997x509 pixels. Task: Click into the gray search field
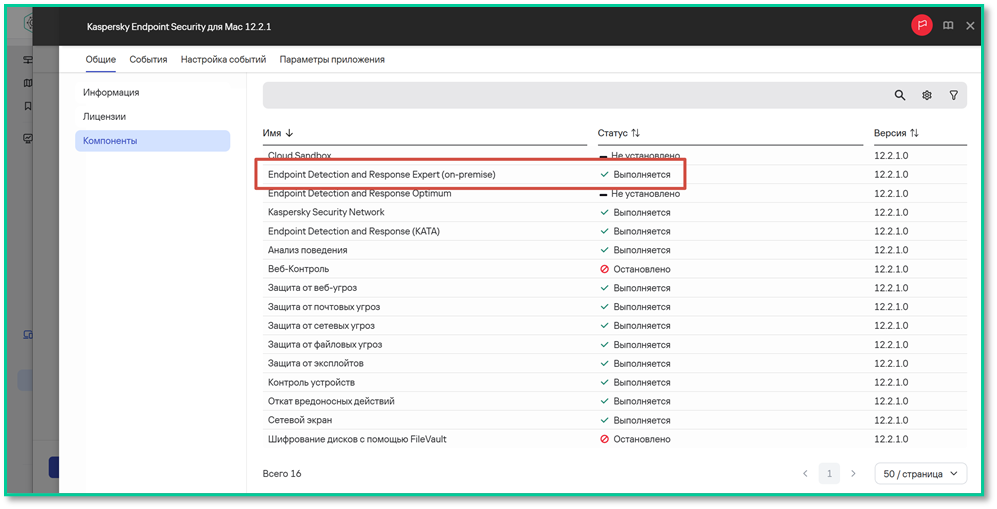click(572, 95)
